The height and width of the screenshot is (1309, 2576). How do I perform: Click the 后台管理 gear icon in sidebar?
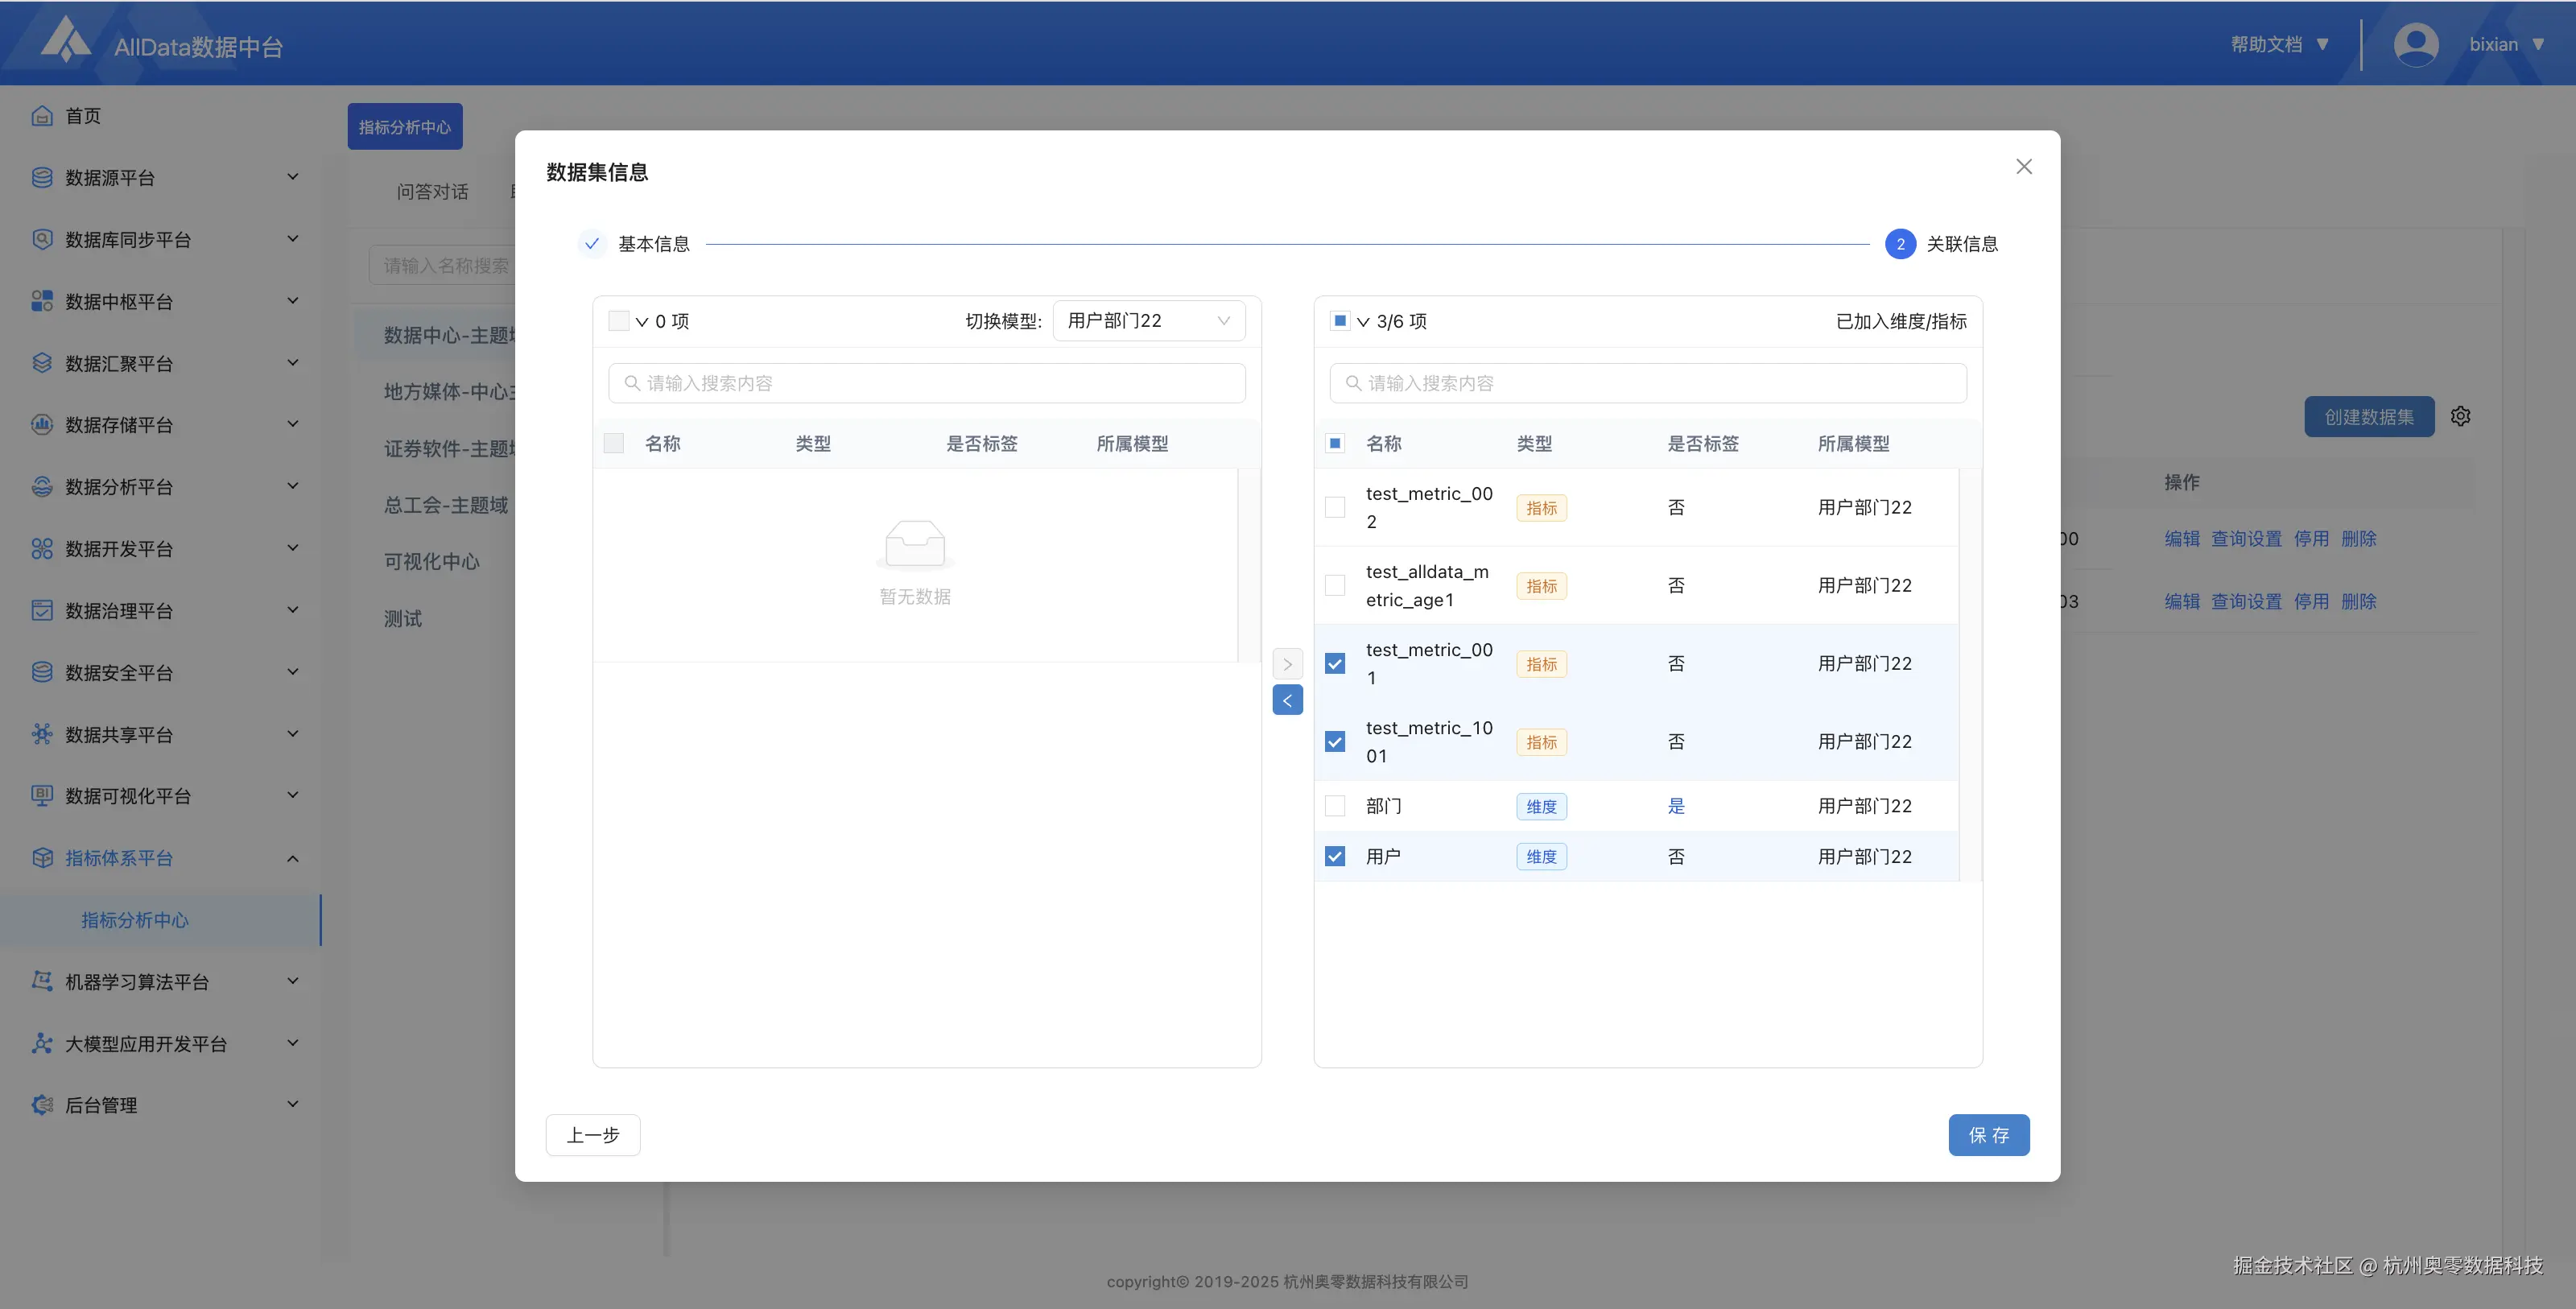pyautogui.click(x=42, y=1105)
